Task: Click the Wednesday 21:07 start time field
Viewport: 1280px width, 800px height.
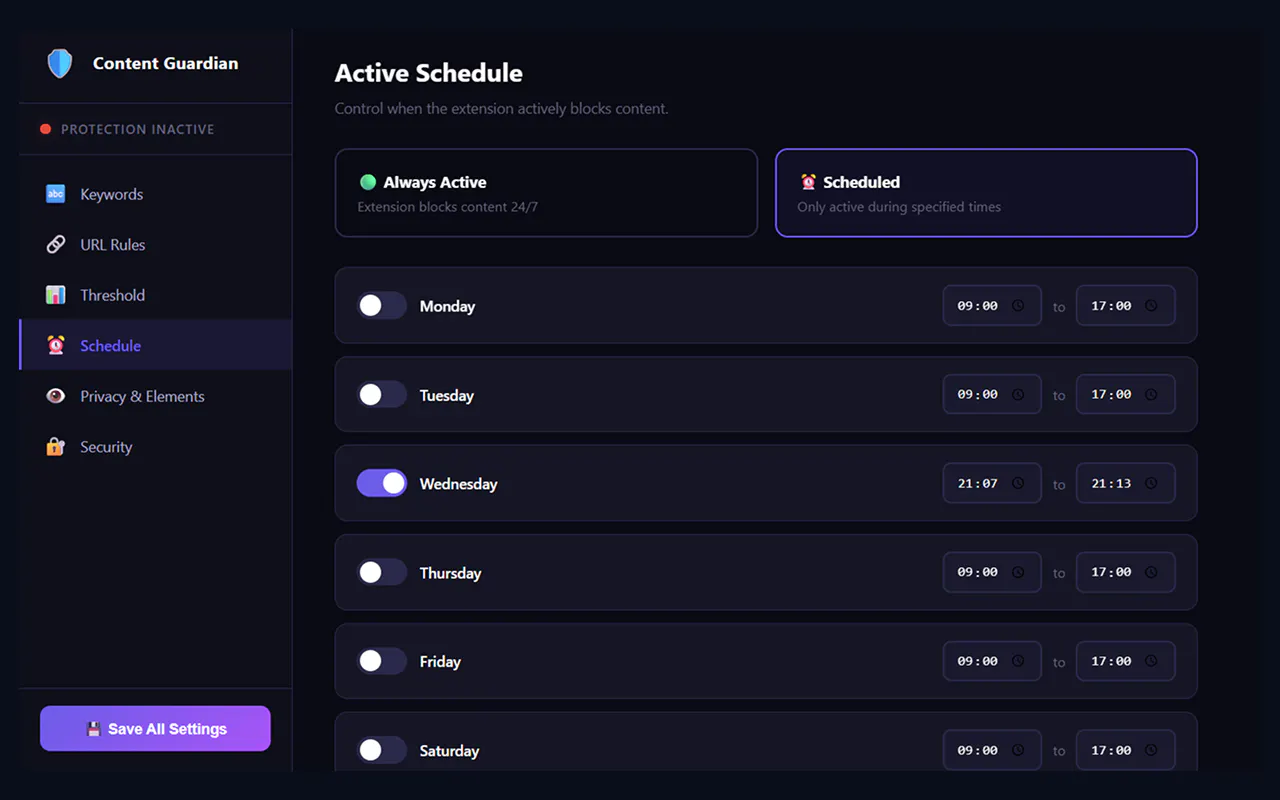Action: coord(992,484)
